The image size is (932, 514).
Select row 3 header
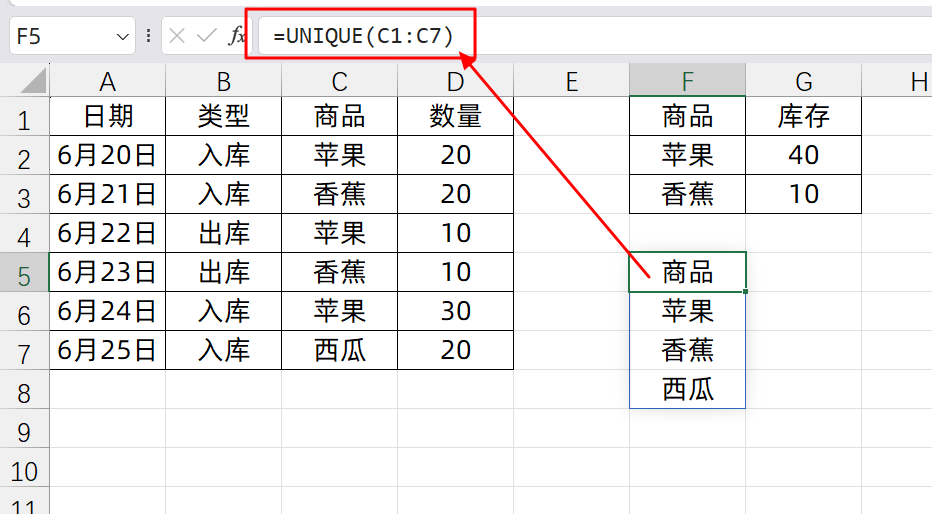pos(24,194)
